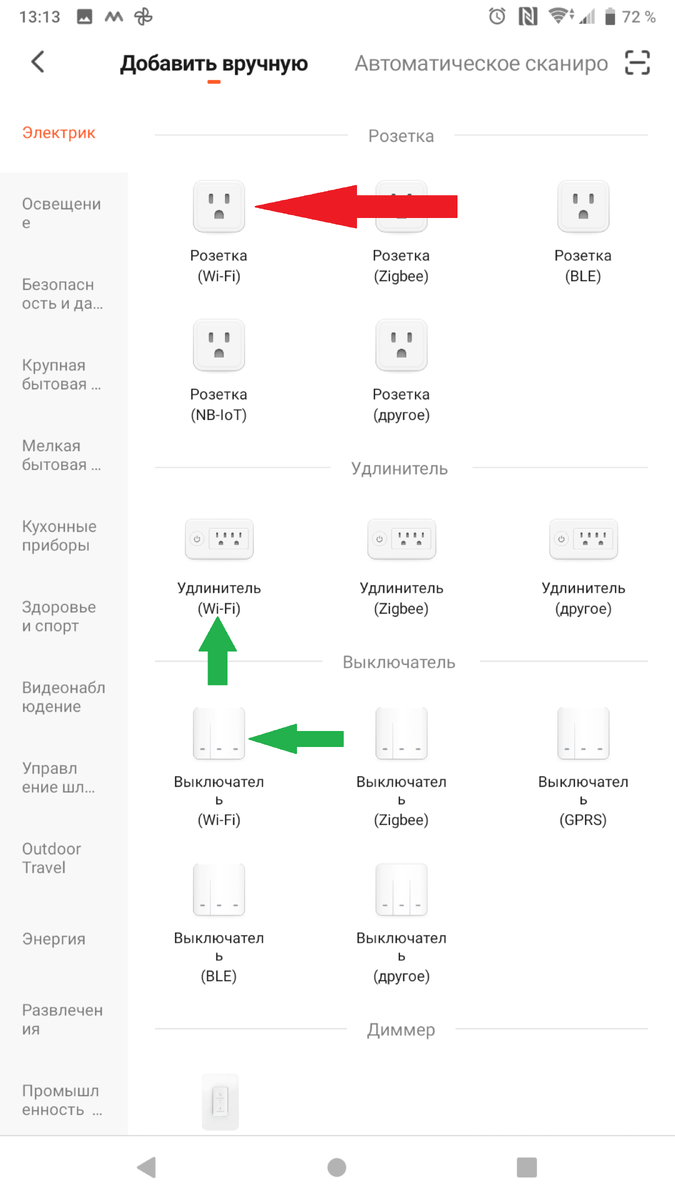Select the Удлинитель (Wi-Fi) icon
The width and height of the screenshot is (675, 1200).
coord(218,538)
